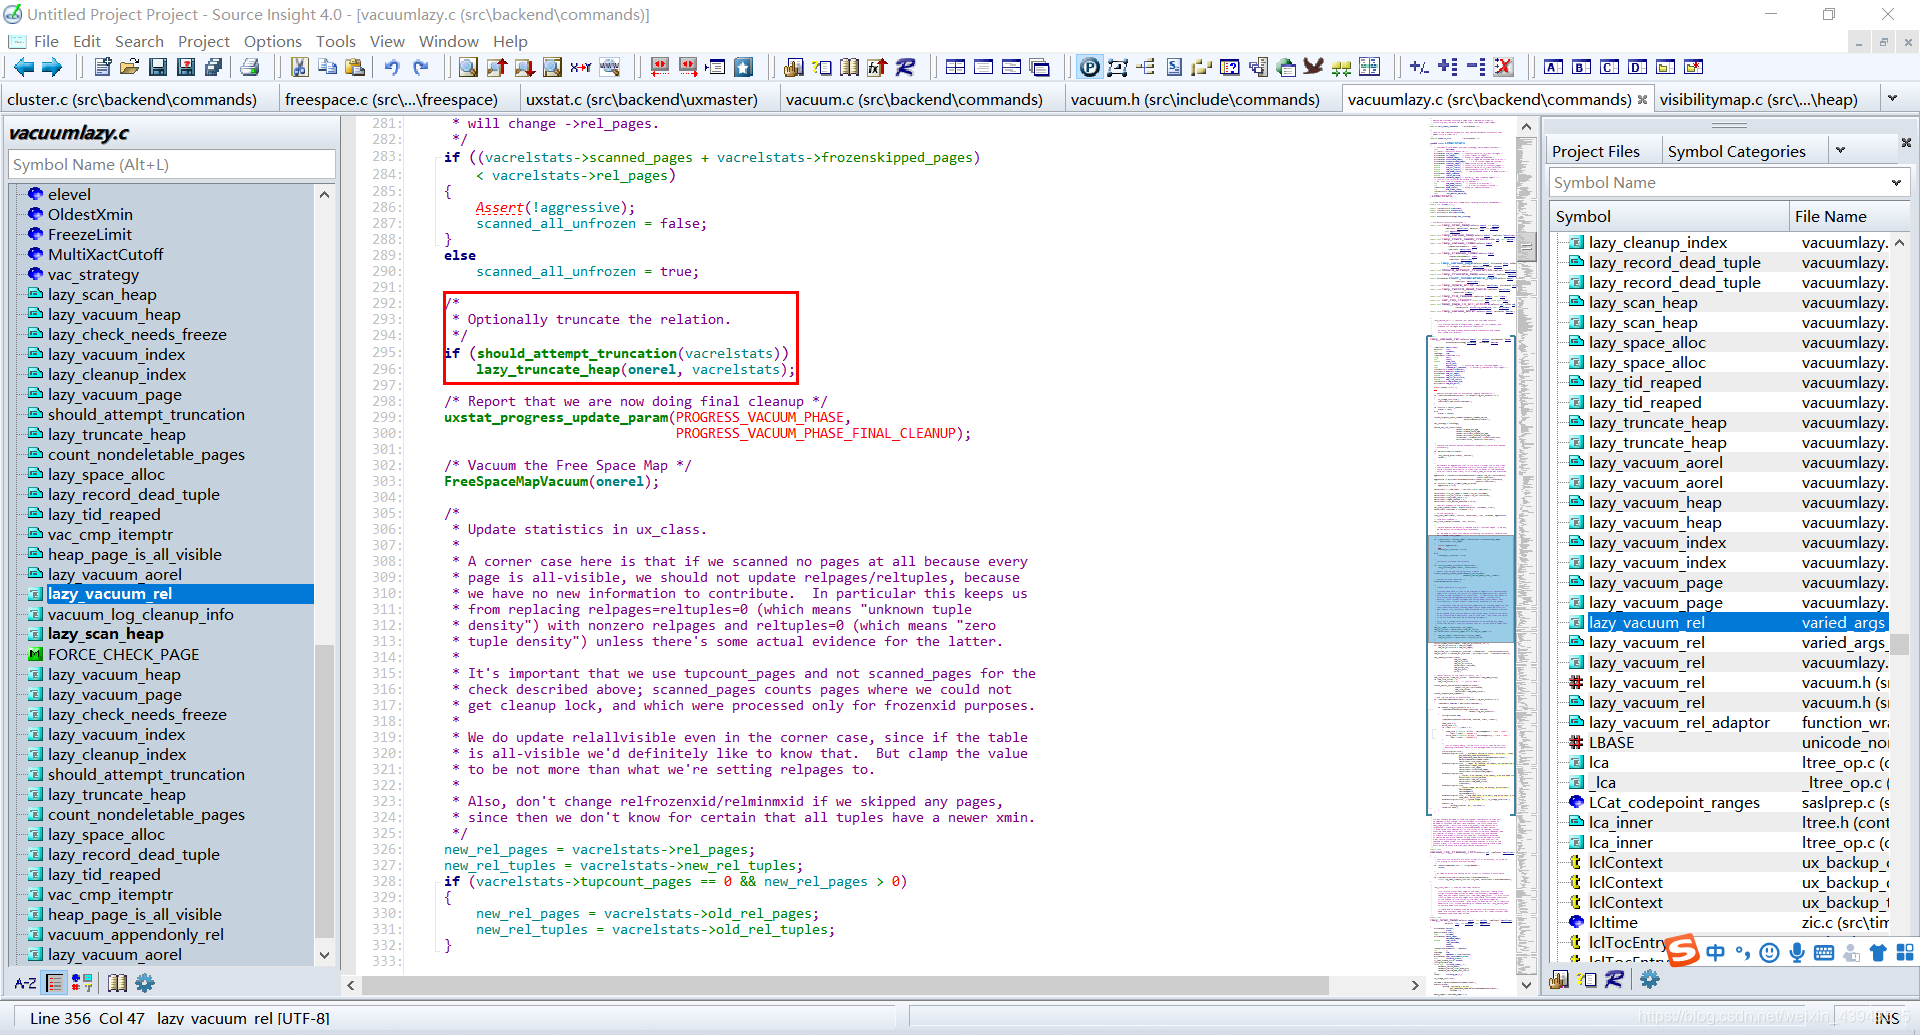Print the file with the printer icon

pos(250,67)
